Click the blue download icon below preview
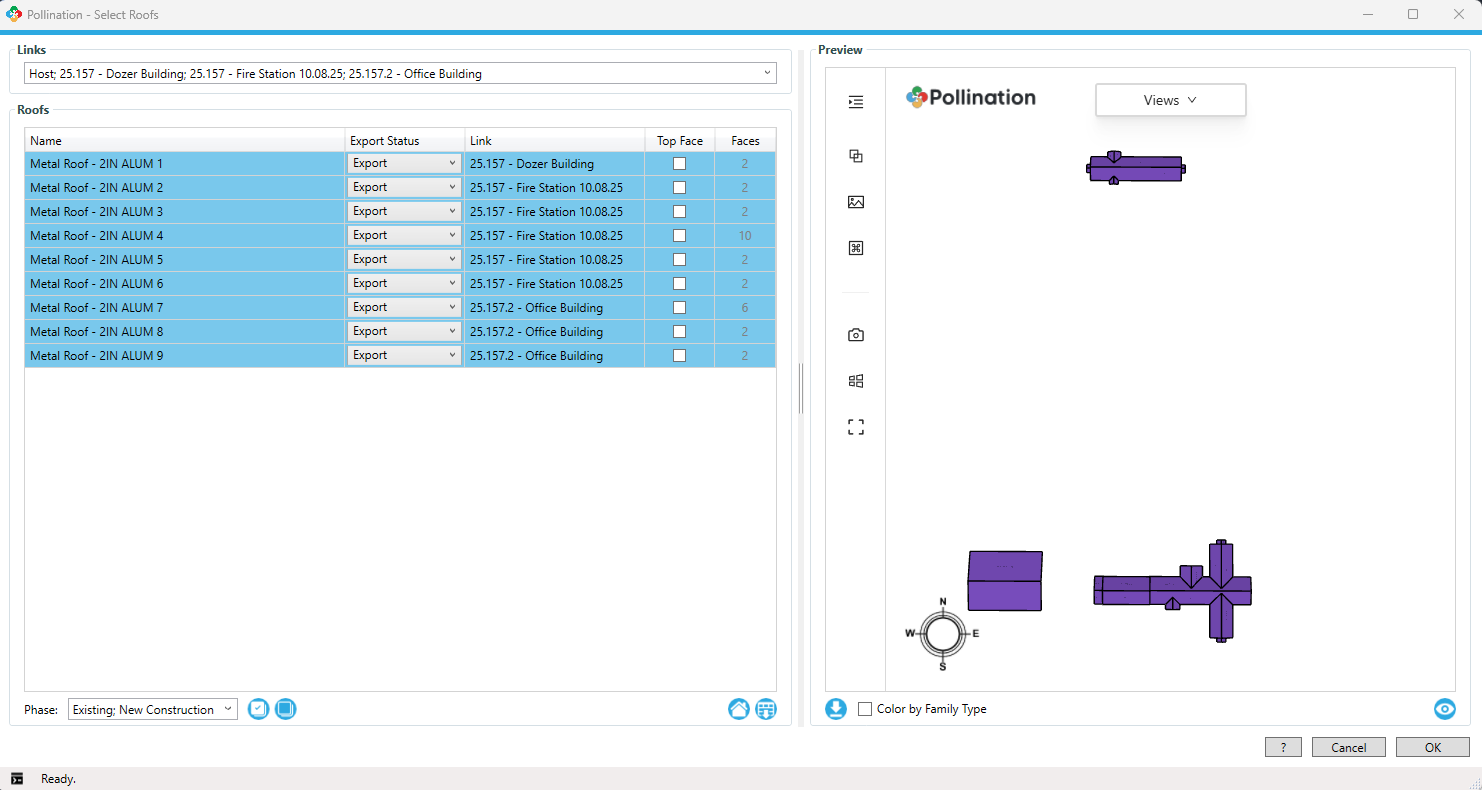 coord(836,709)
